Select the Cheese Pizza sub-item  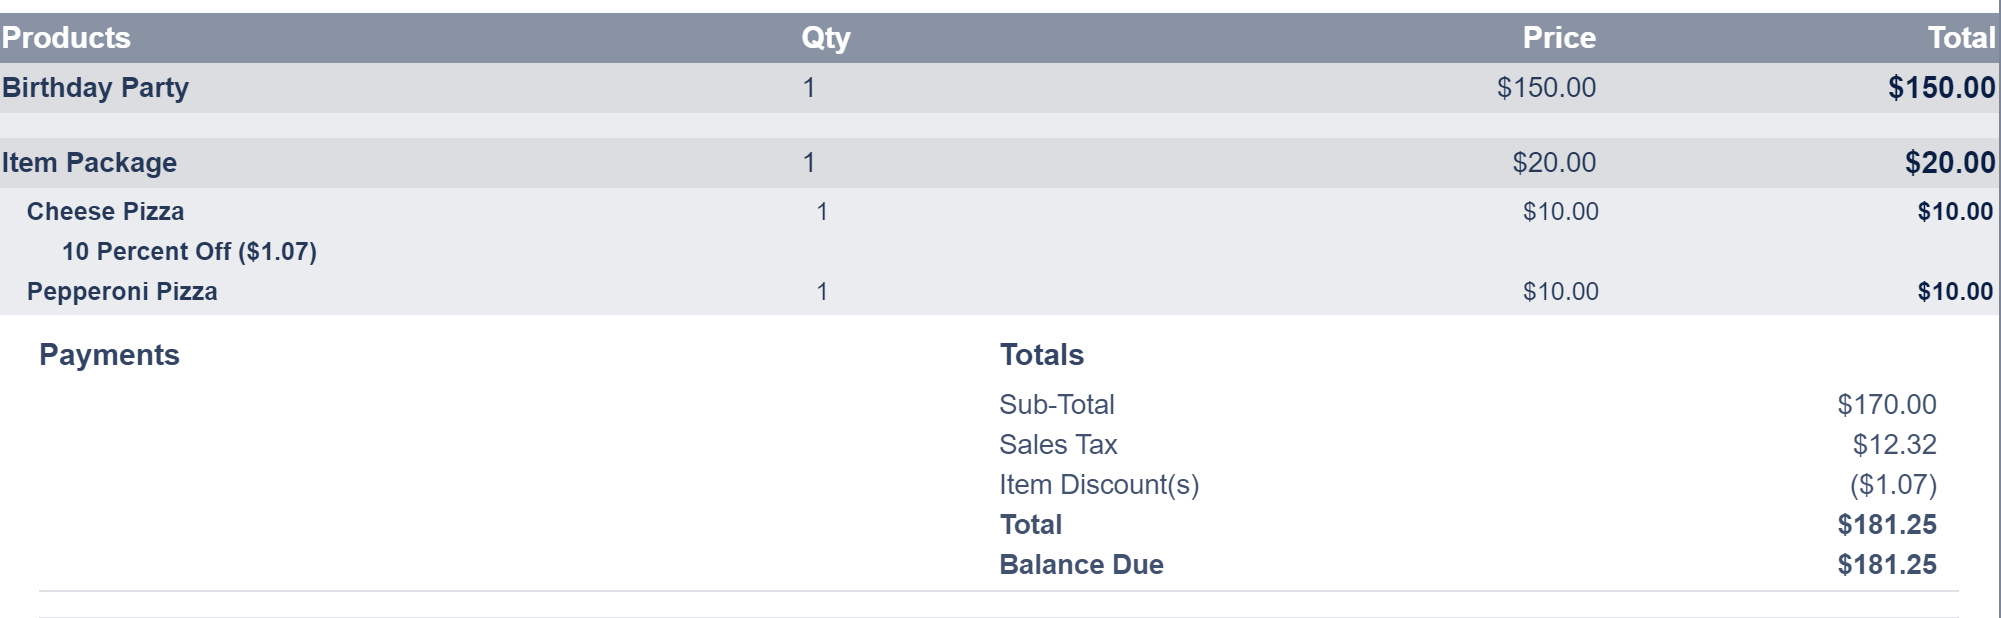(105, 212)
